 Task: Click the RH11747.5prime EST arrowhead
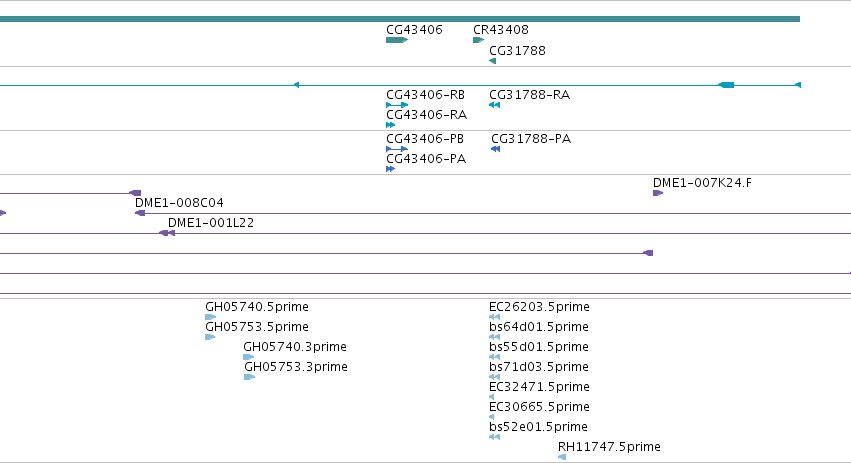click(562, 457)
